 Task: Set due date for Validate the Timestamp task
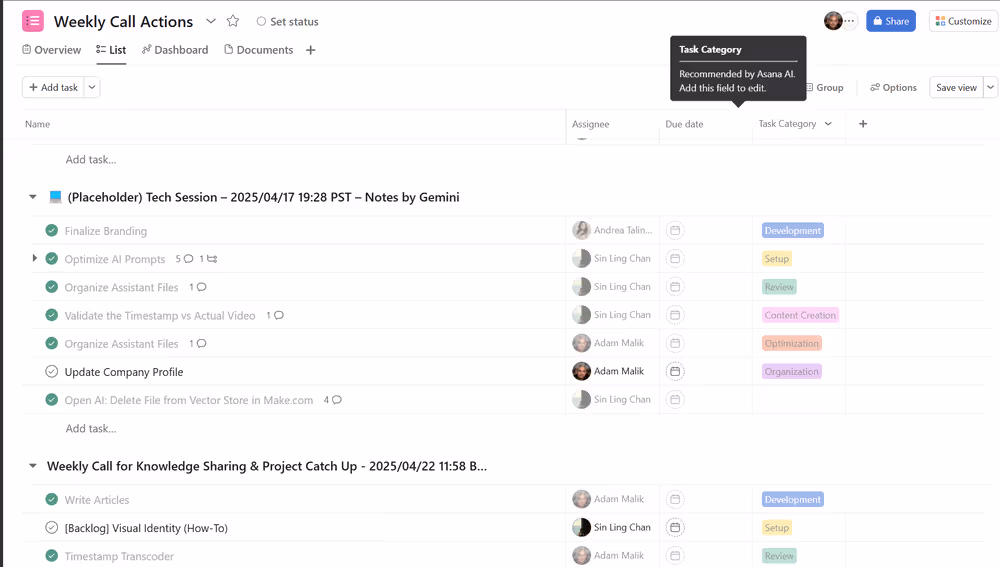[675, 315]
